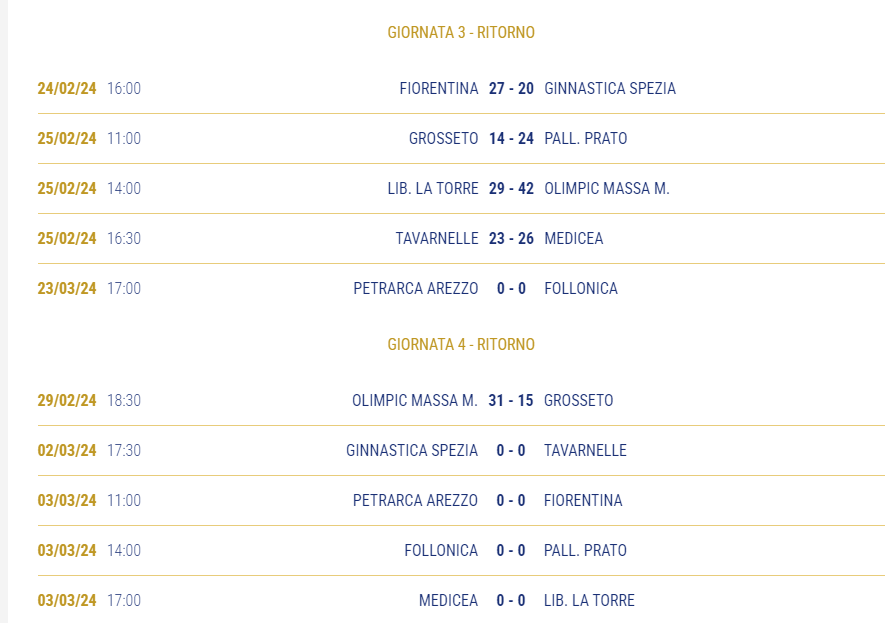The image size is (889, 623).
Task: Open the Fiorentina vs Ginnastica Spezia match
Action: point(461,88)
